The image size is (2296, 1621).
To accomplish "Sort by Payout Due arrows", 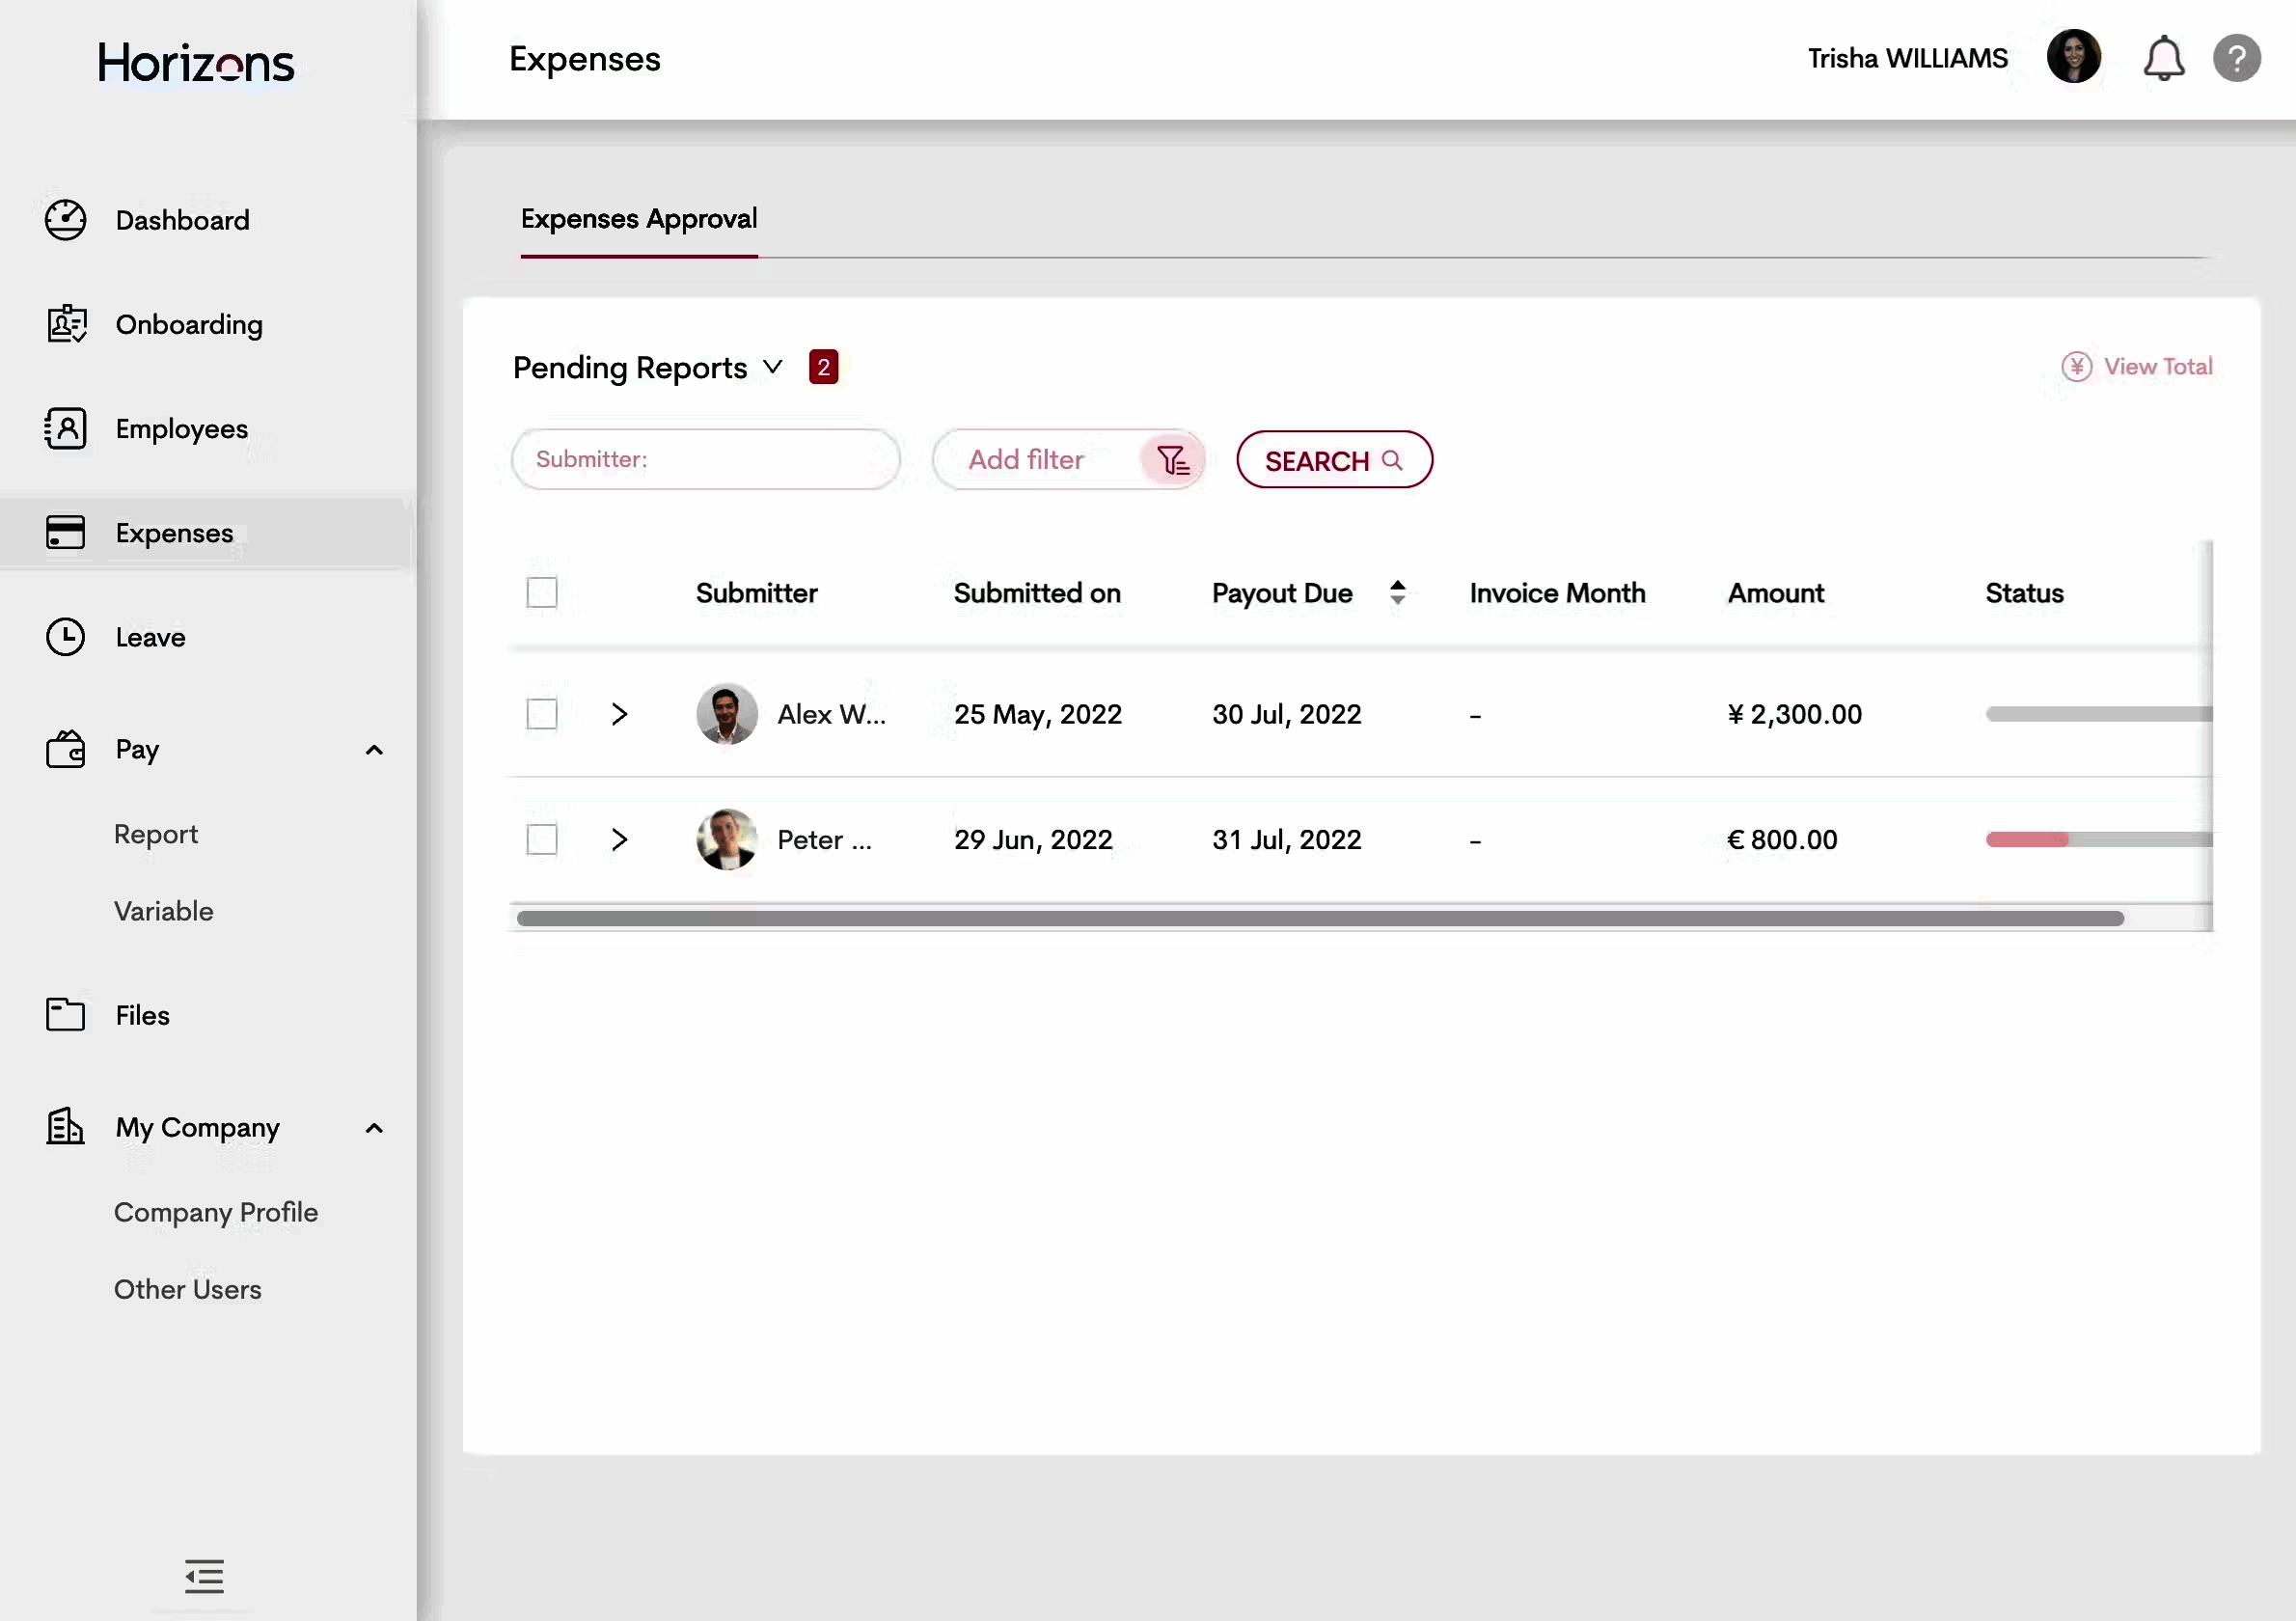I will (1398, 593).
